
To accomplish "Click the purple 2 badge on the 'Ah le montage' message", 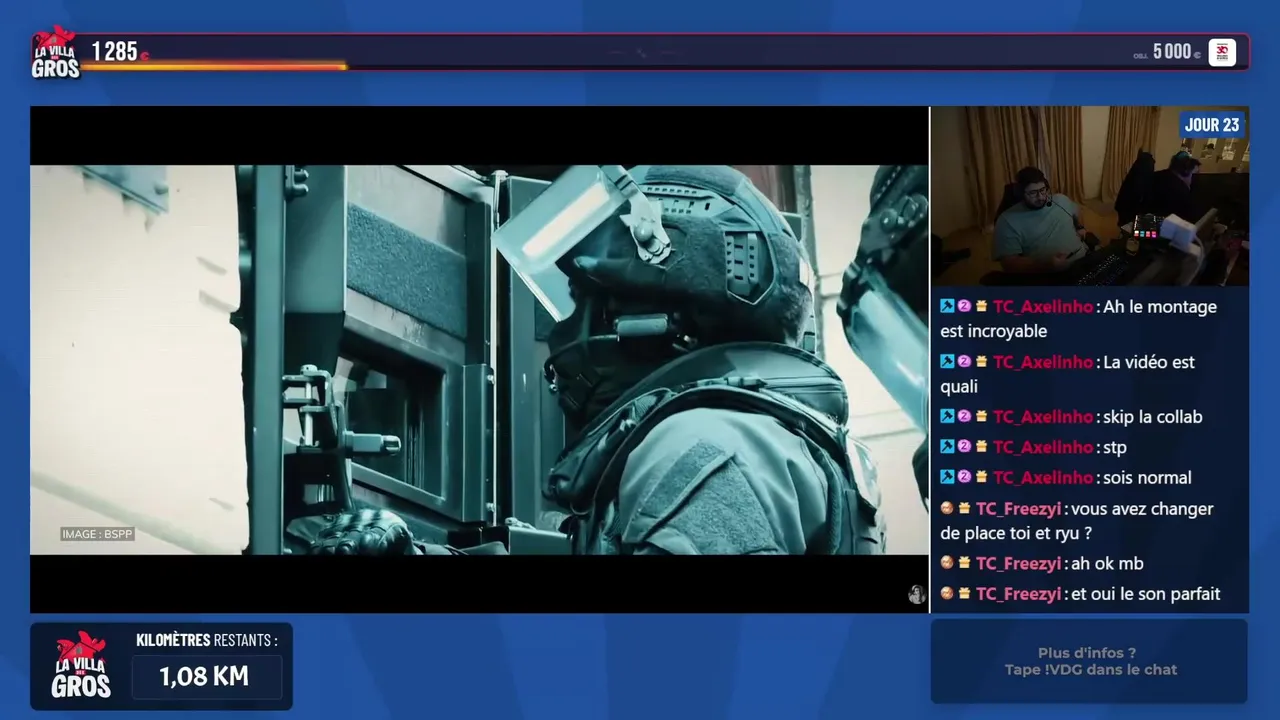I will click(964, 306).
